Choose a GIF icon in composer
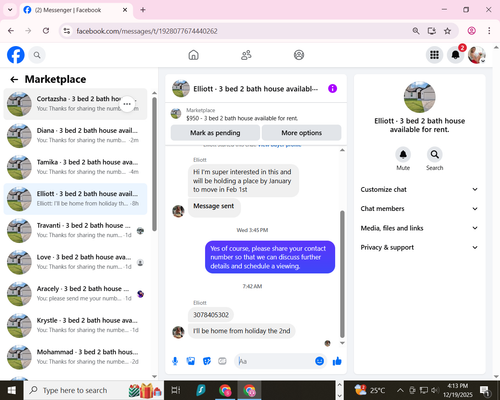 pos(222,361)
